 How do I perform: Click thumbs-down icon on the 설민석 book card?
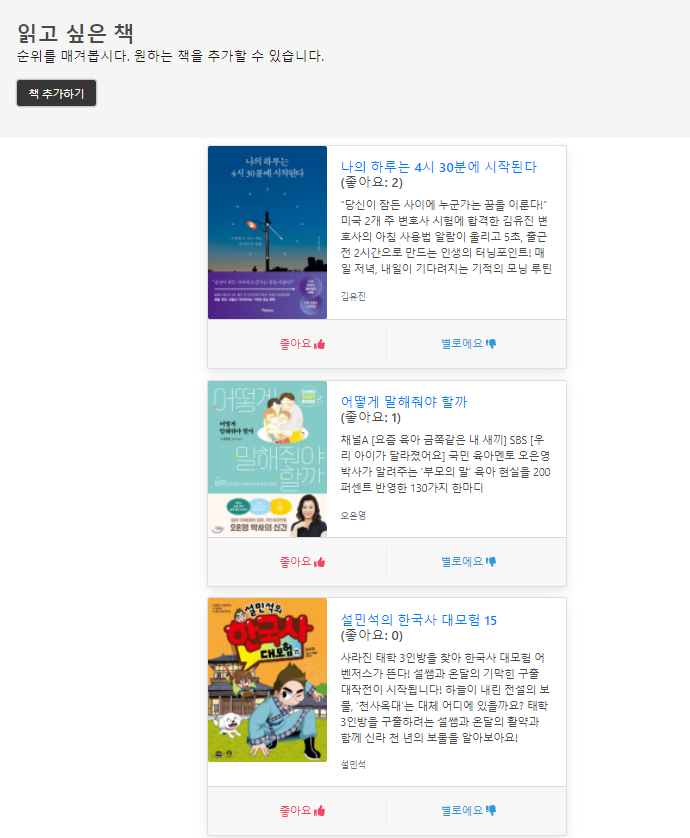pos(491,811)
